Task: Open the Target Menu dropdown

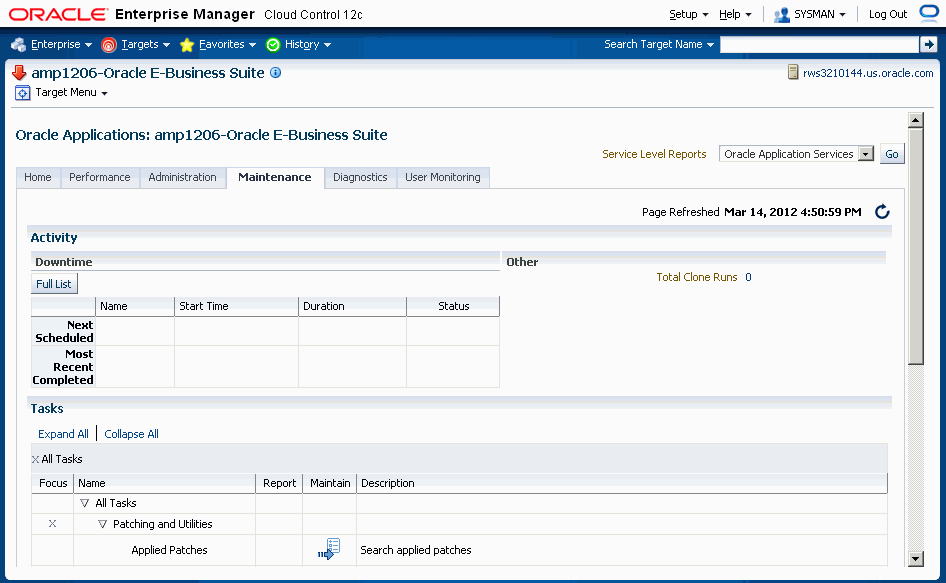Action: 71,93
